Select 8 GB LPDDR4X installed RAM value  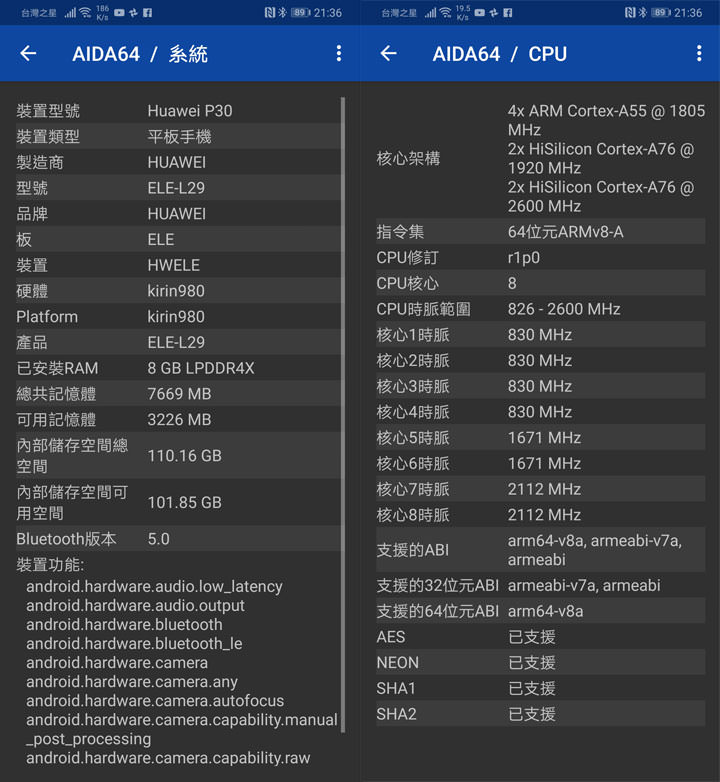(201, 368)
